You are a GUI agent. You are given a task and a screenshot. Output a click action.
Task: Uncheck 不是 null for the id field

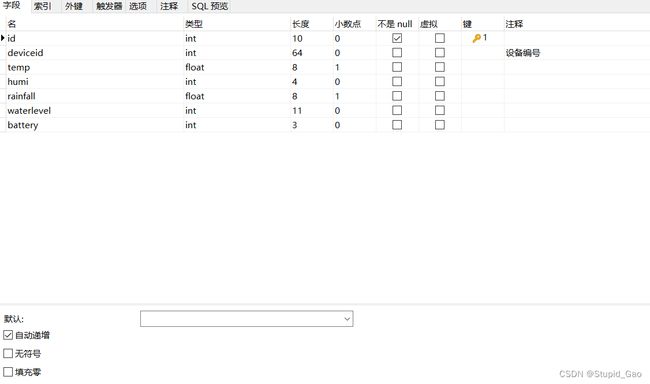tap(397, 38)
